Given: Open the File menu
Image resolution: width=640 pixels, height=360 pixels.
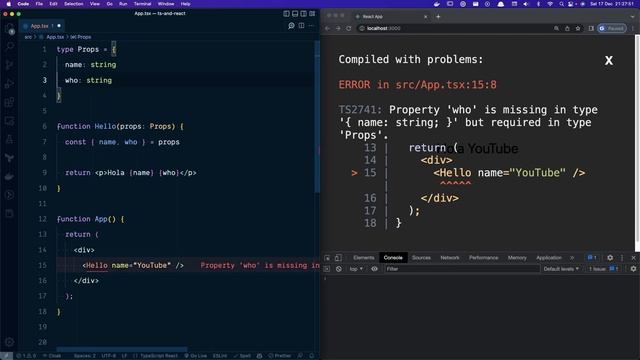Looking at the screenshot, I should 39,4.
